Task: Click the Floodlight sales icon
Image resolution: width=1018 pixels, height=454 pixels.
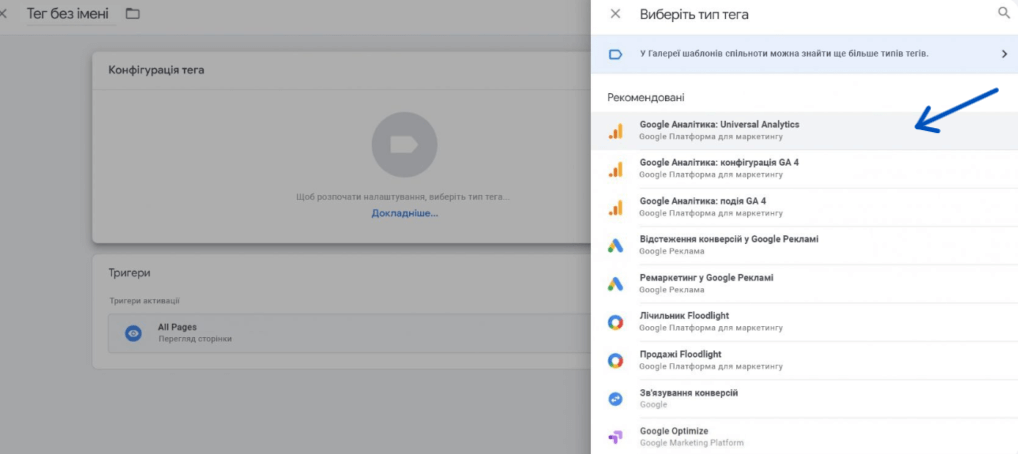Action: click(x=615, y=361)
